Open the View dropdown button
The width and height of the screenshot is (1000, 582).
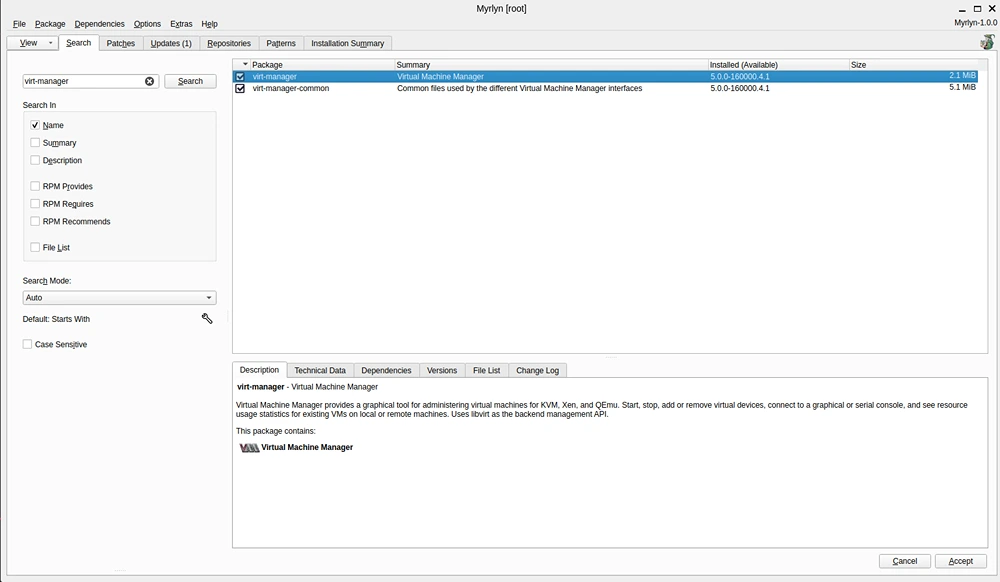point(33,43)
